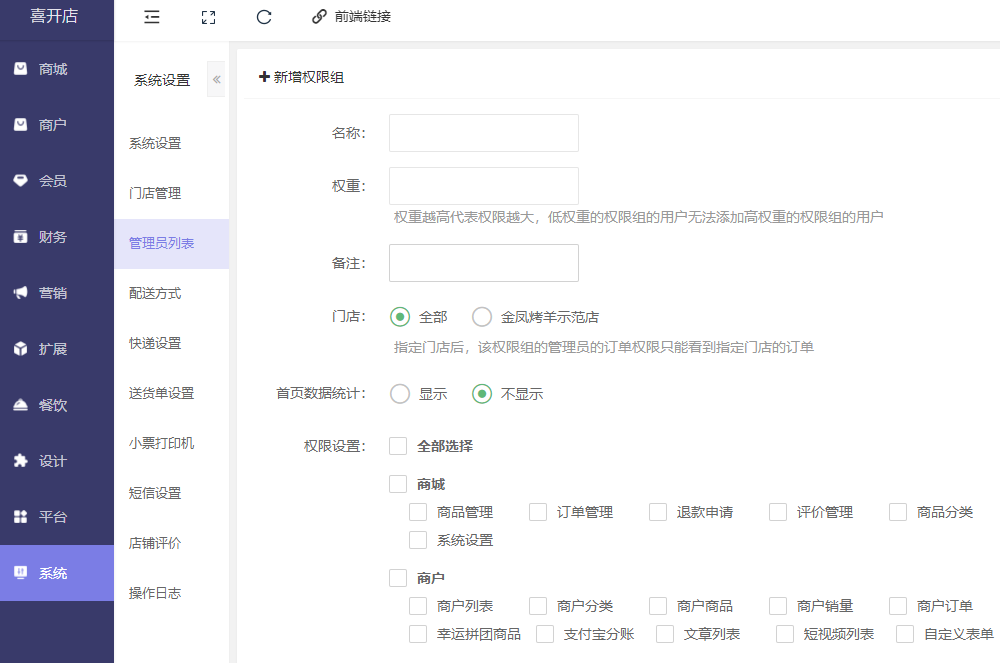Open 前端链接 link
This screenshot has width=1000, height=663.
click(351, 17)
